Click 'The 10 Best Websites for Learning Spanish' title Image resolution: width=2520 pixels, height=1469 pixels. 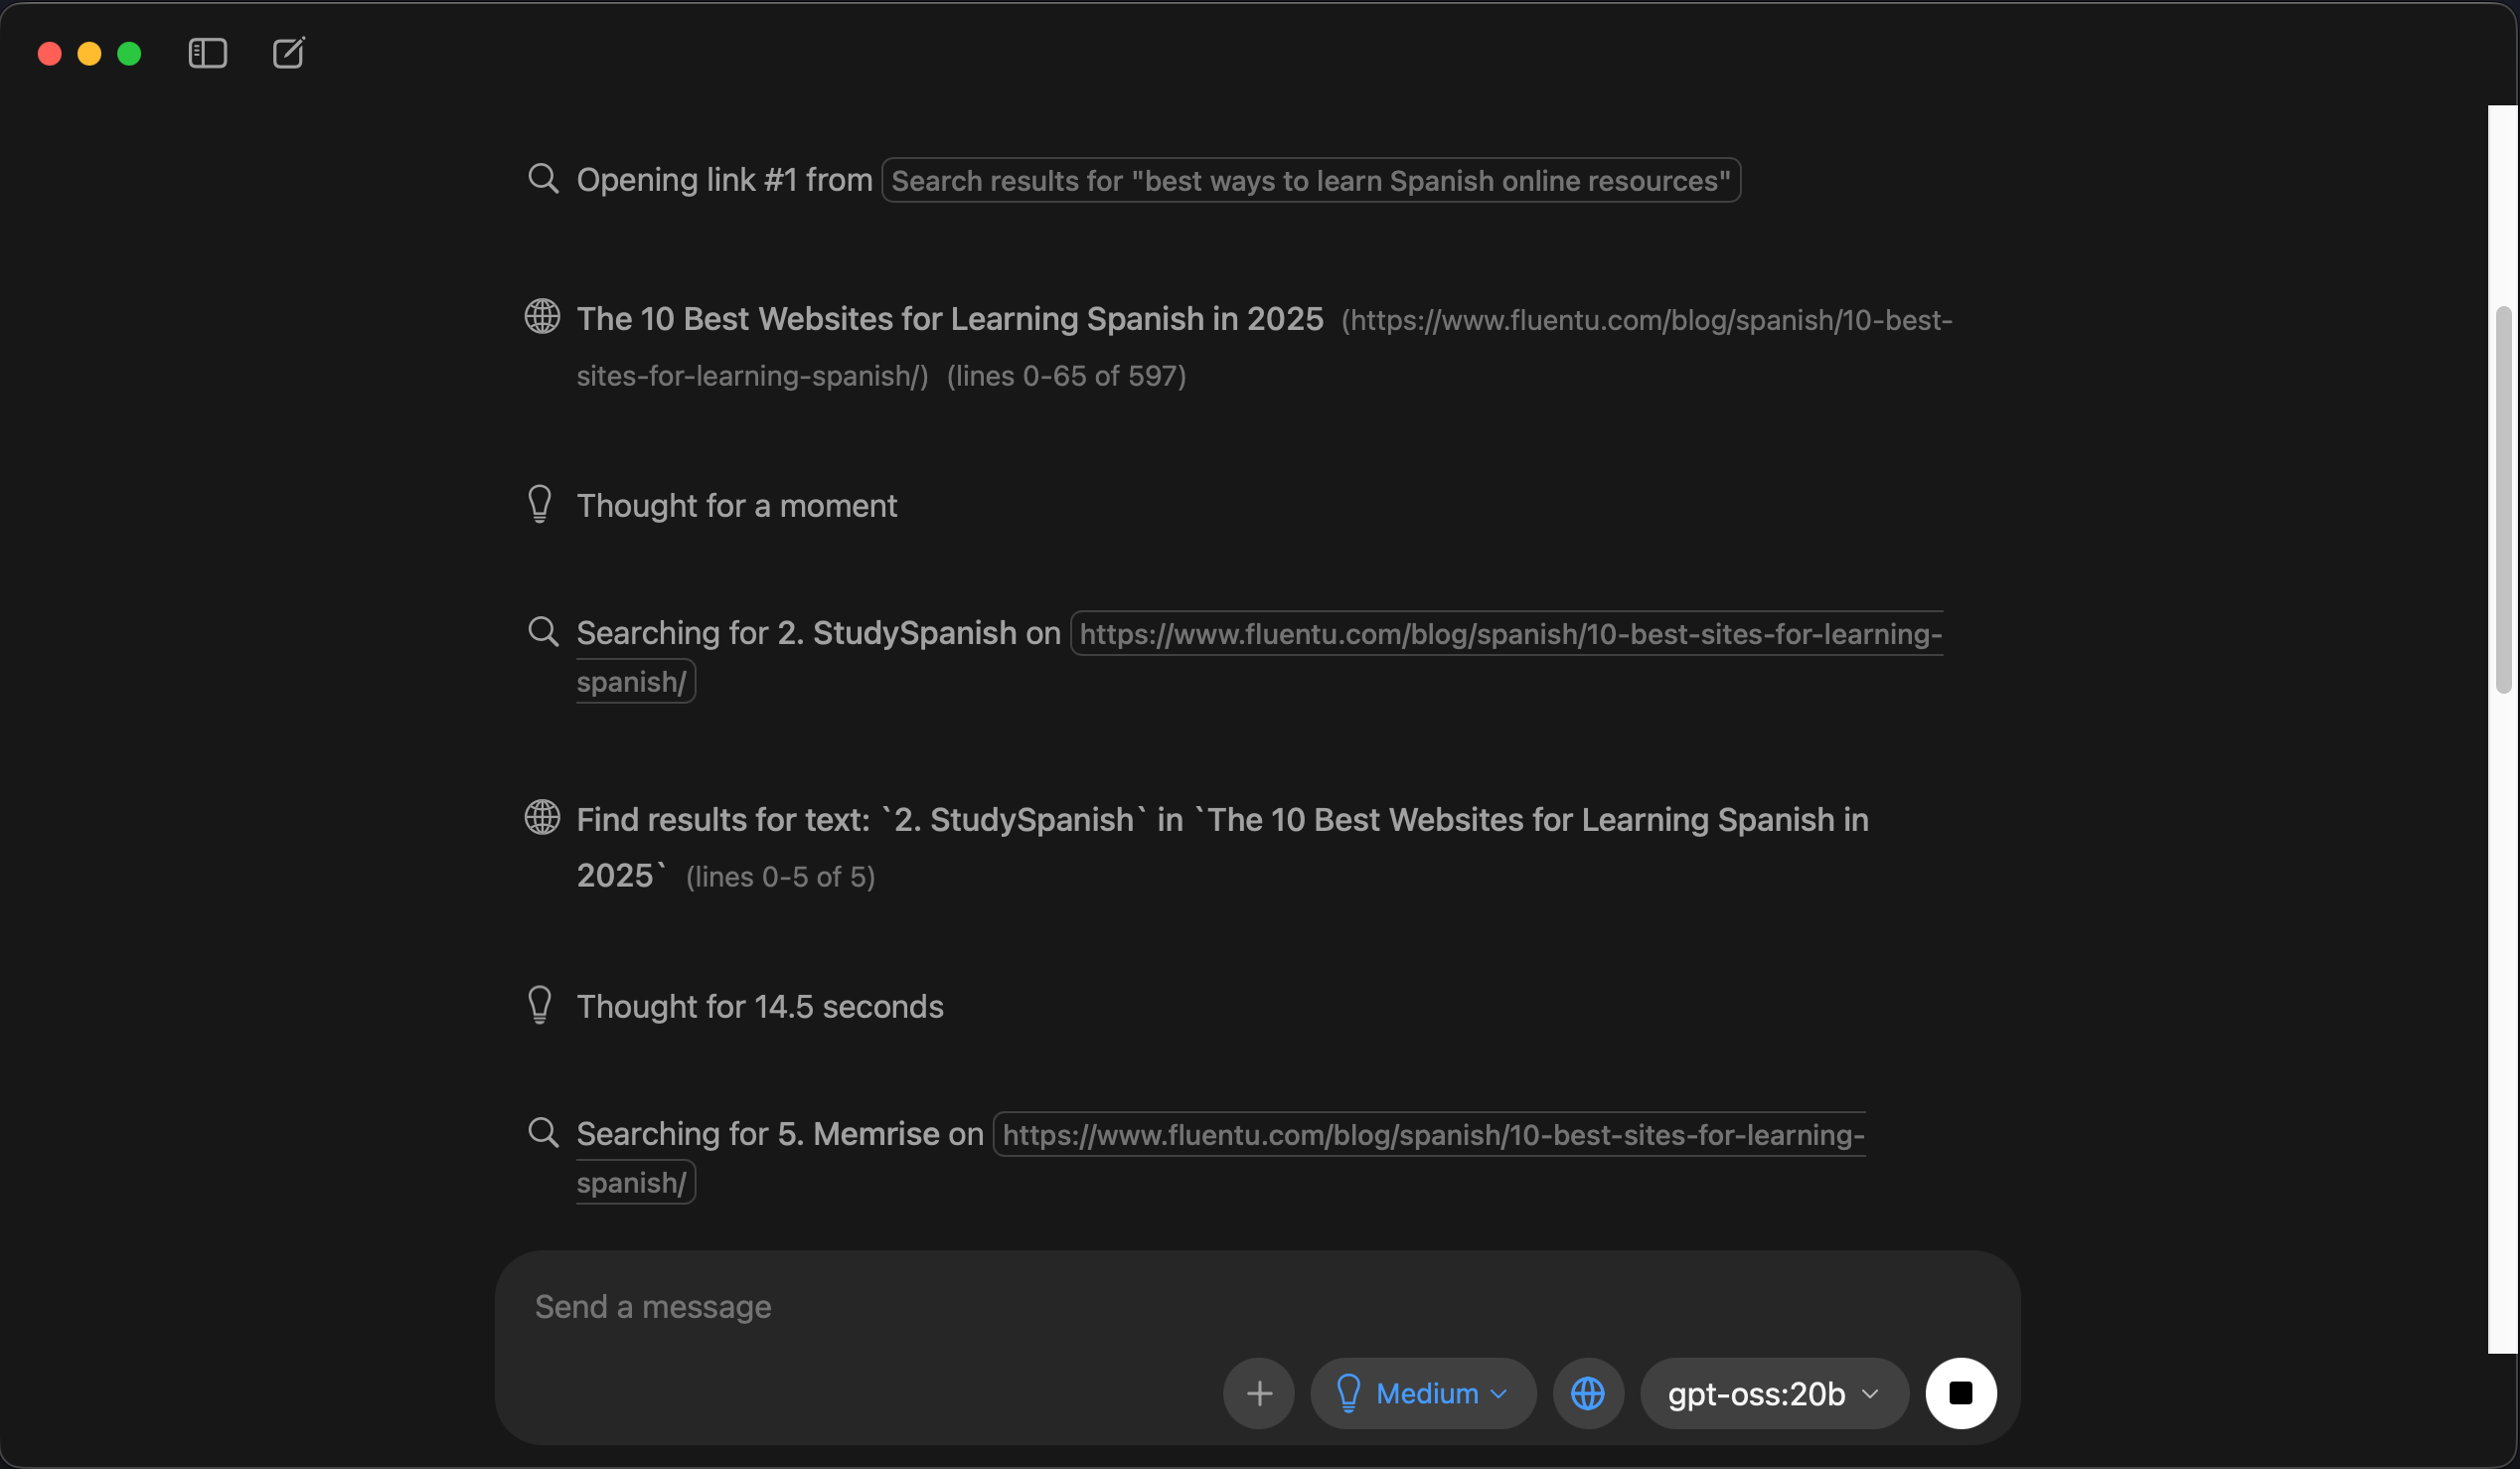tap(949, 319)
